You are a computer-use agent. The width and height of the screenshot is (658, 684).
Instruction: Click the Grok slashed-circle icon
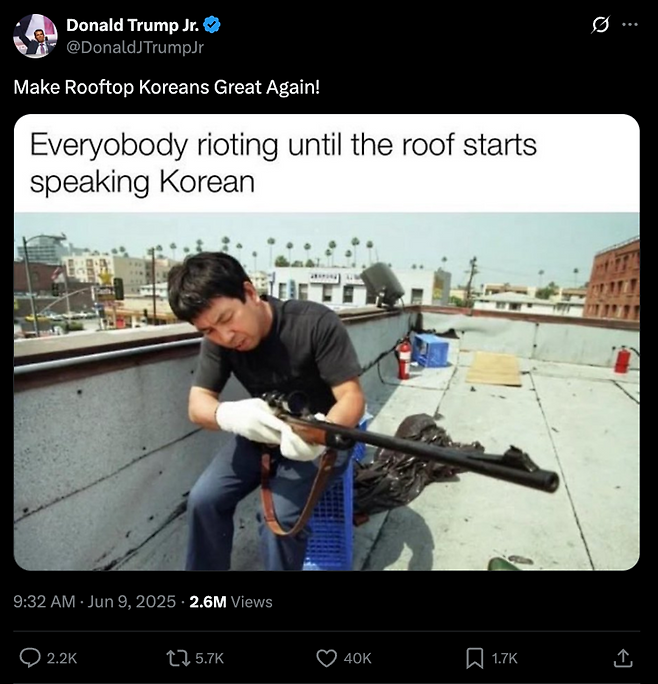pyautogui.click(x=600, y=25)
